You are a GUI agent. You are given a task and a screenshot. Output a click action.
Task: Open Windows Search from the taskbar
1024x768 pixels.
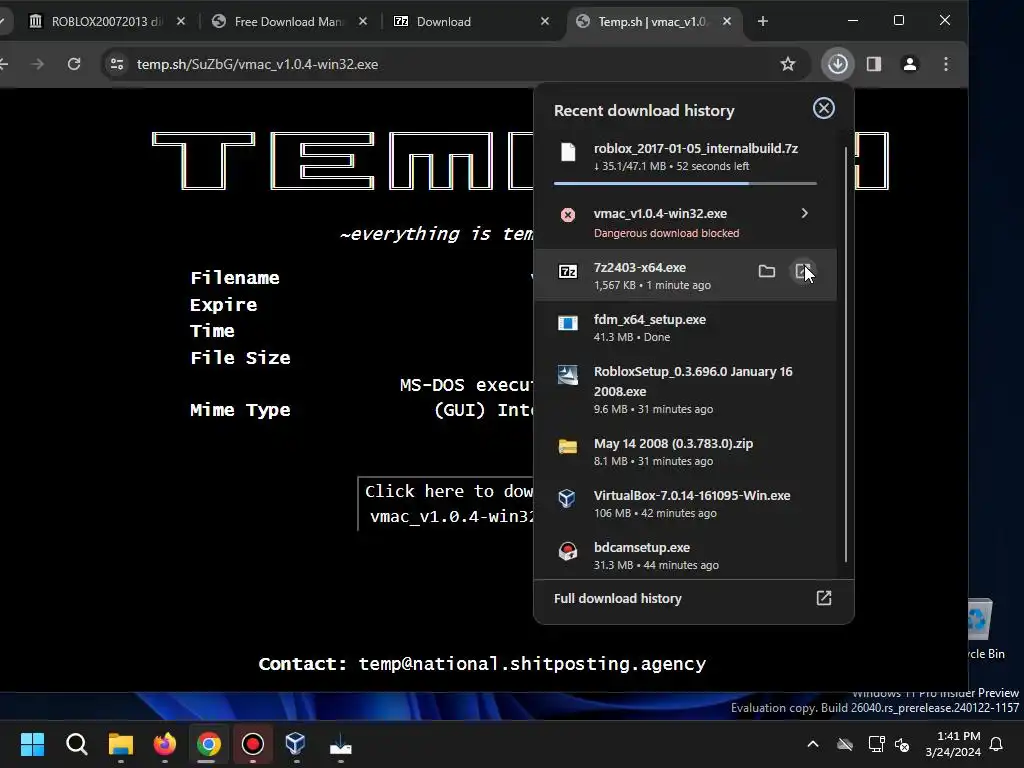(x=76, y=744)
